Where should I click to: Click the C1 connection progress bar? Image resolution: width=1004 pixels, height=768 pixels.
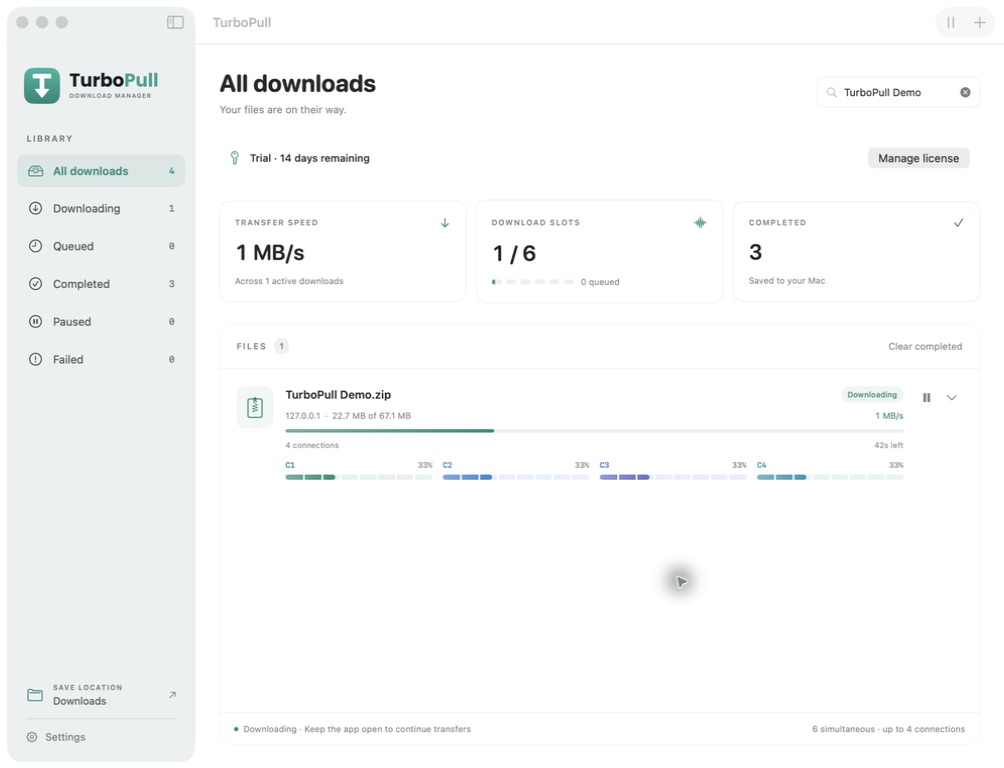[359, 477]
